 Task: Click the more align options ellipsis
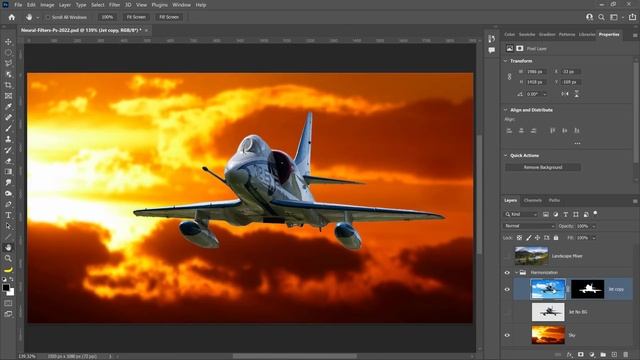[577, 143]
